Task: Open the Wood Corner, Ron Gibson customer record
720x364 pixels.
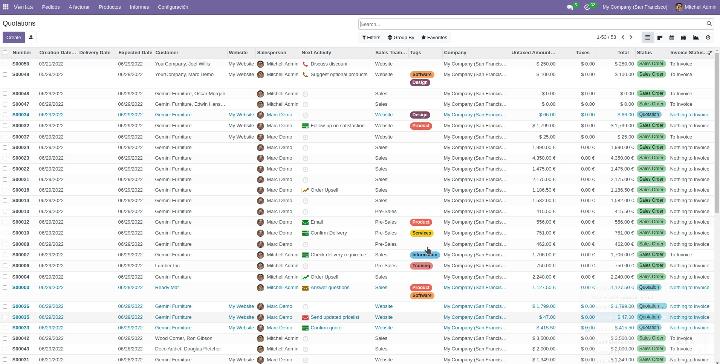Action: coord(184,338)
